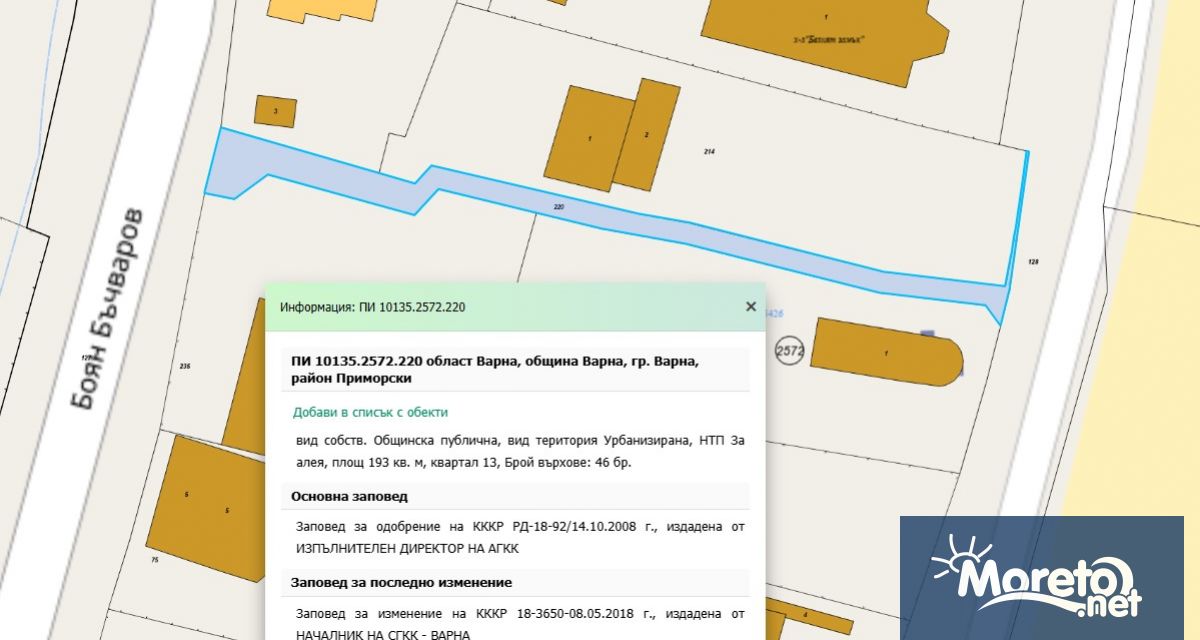Click the parcel label 214
This screenshot has width=1200, height=640.
coord(709,151)
